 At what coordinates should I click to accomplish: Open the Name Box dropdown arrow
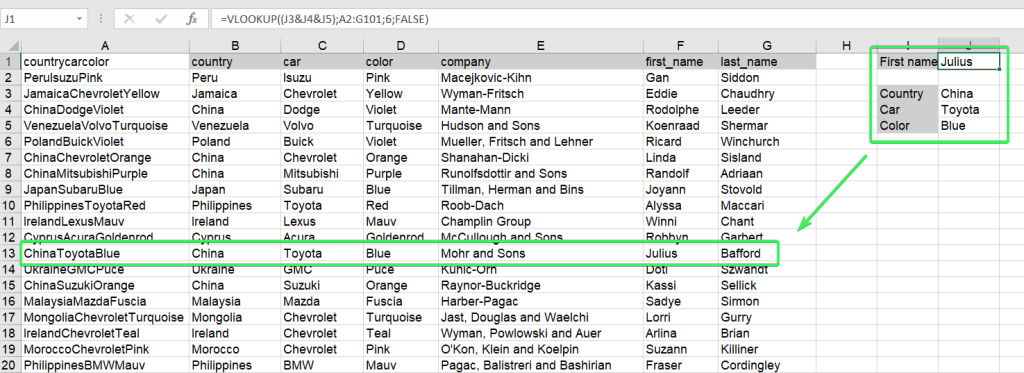80,19
